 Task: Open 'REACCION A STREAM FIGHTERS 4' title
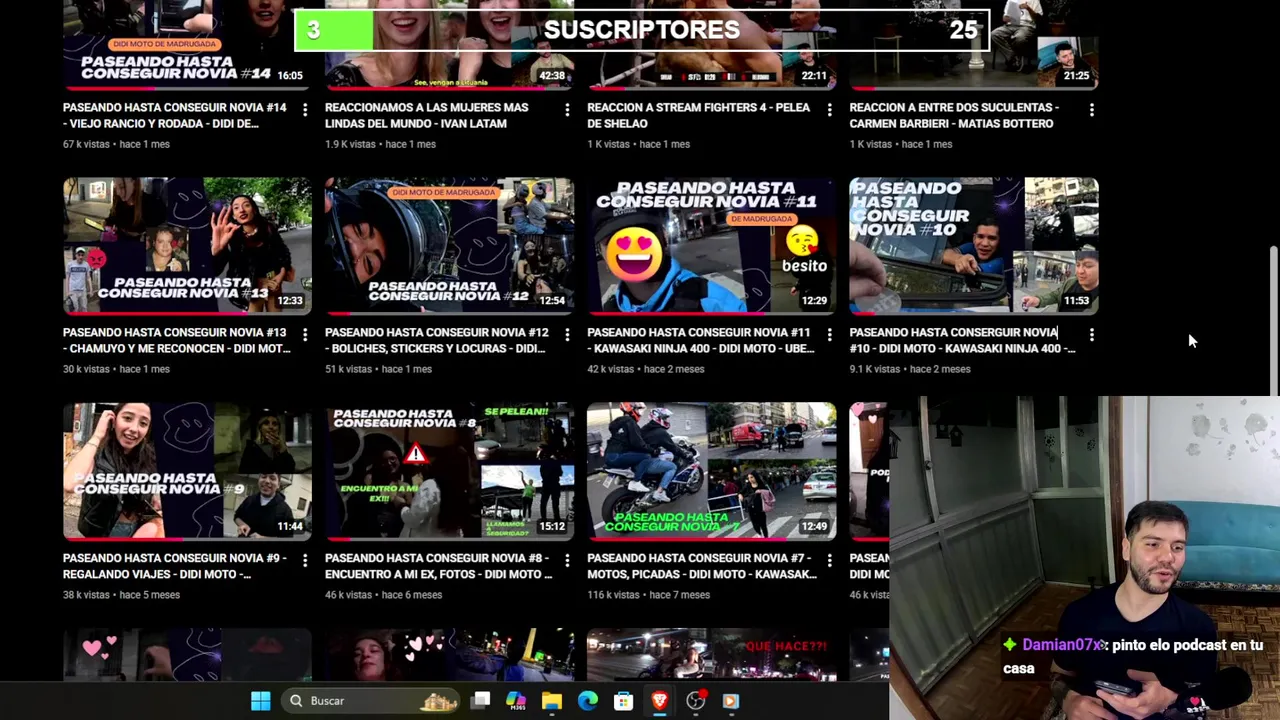[x=698, y=115]
